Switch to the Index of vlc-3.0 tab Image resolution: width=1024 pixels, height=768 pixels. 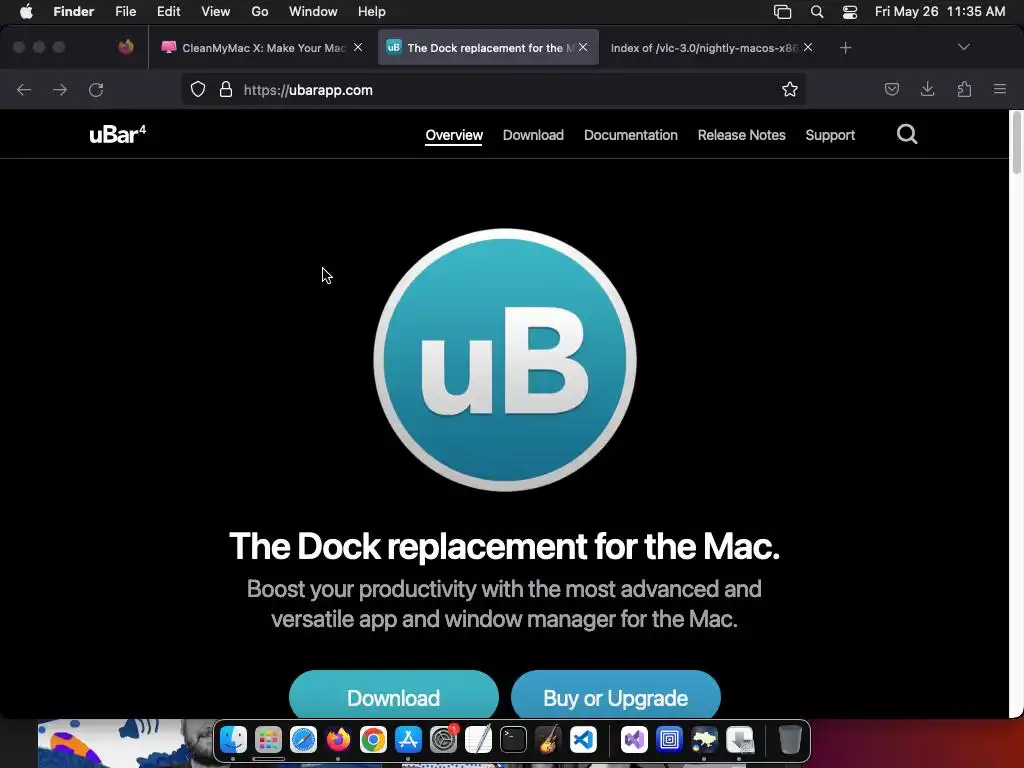pyautogui.click(x=704, y=48)
